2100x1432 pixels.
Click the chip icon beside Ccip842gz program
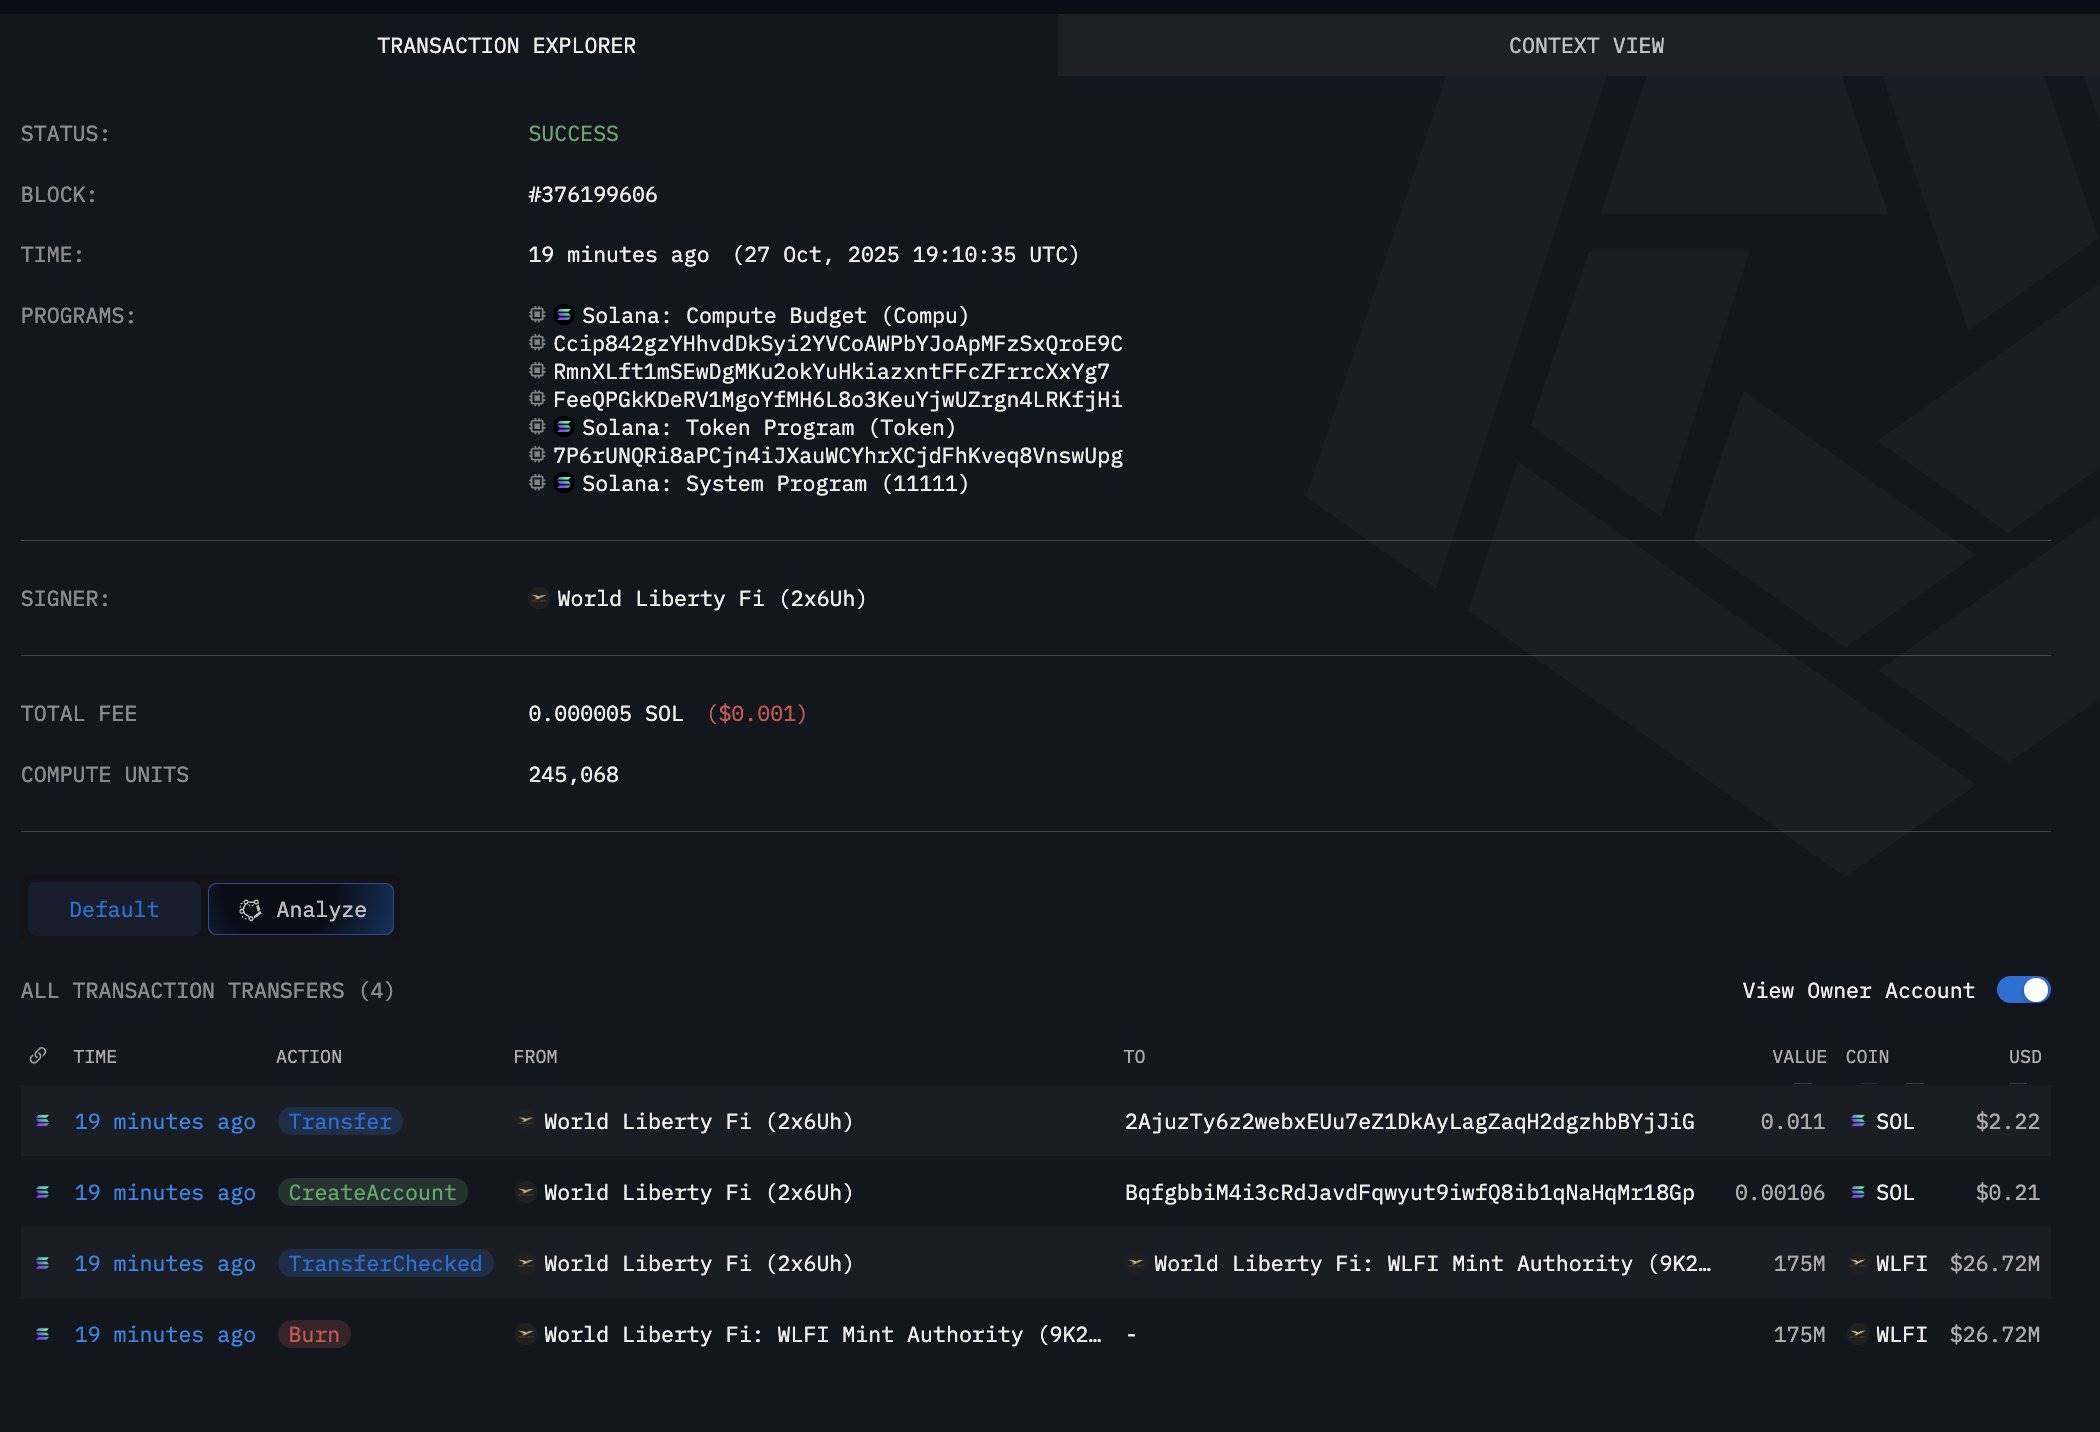(537, 343)
